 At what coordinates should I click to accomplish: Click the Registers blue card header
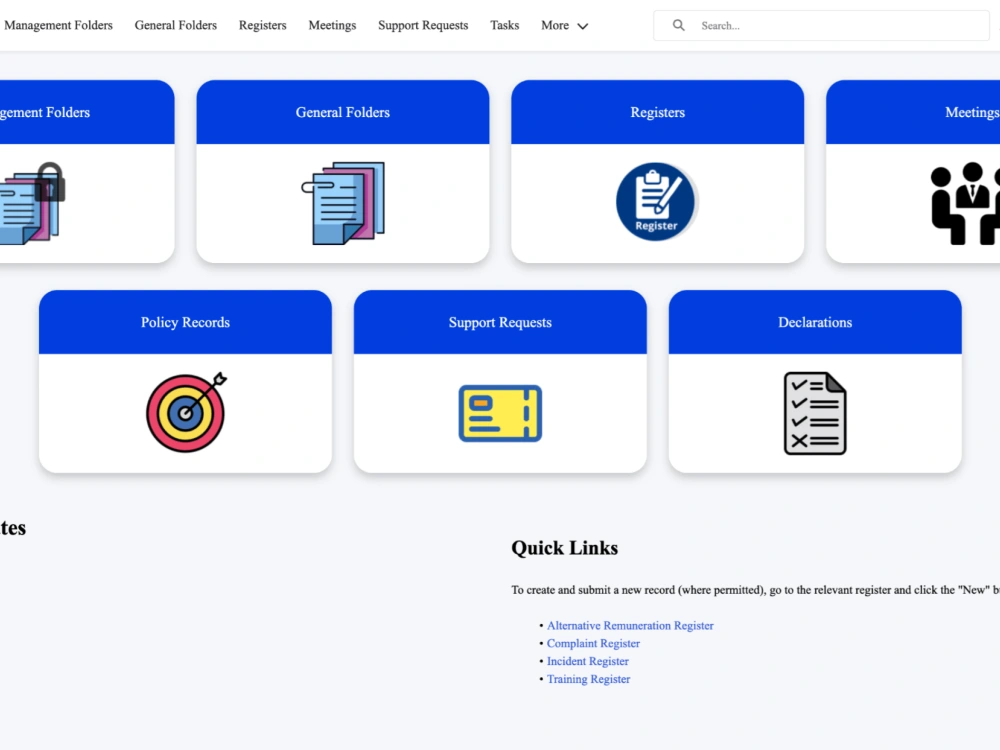click(x=658, y=112)
